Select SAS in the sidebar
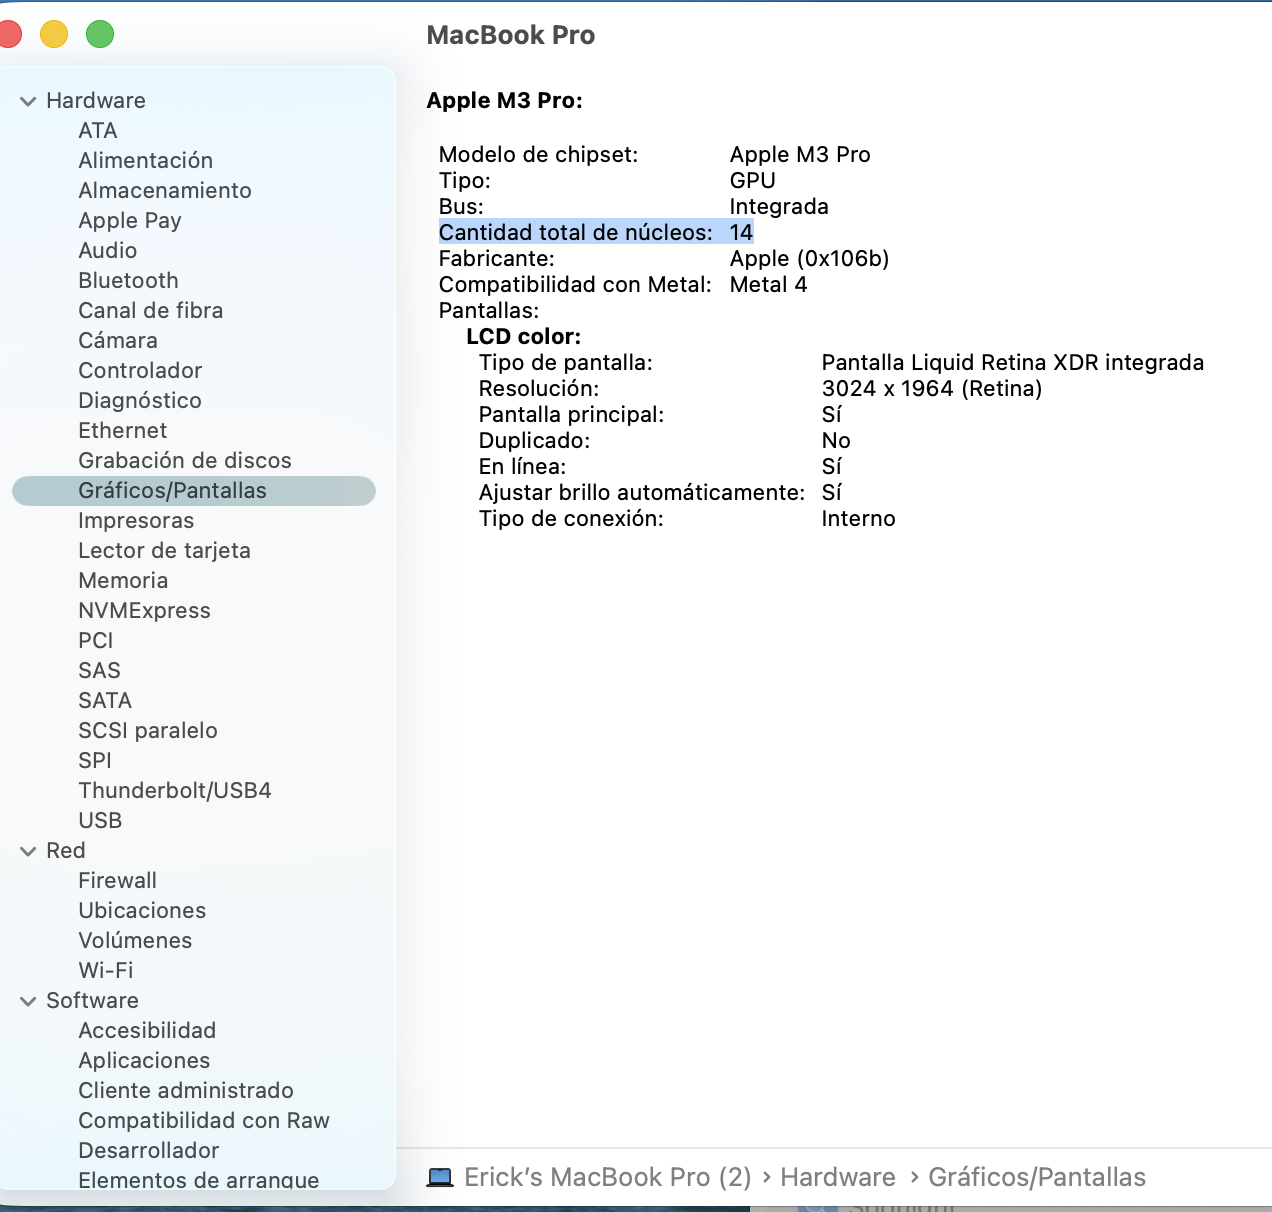 [x=100, y=671]
